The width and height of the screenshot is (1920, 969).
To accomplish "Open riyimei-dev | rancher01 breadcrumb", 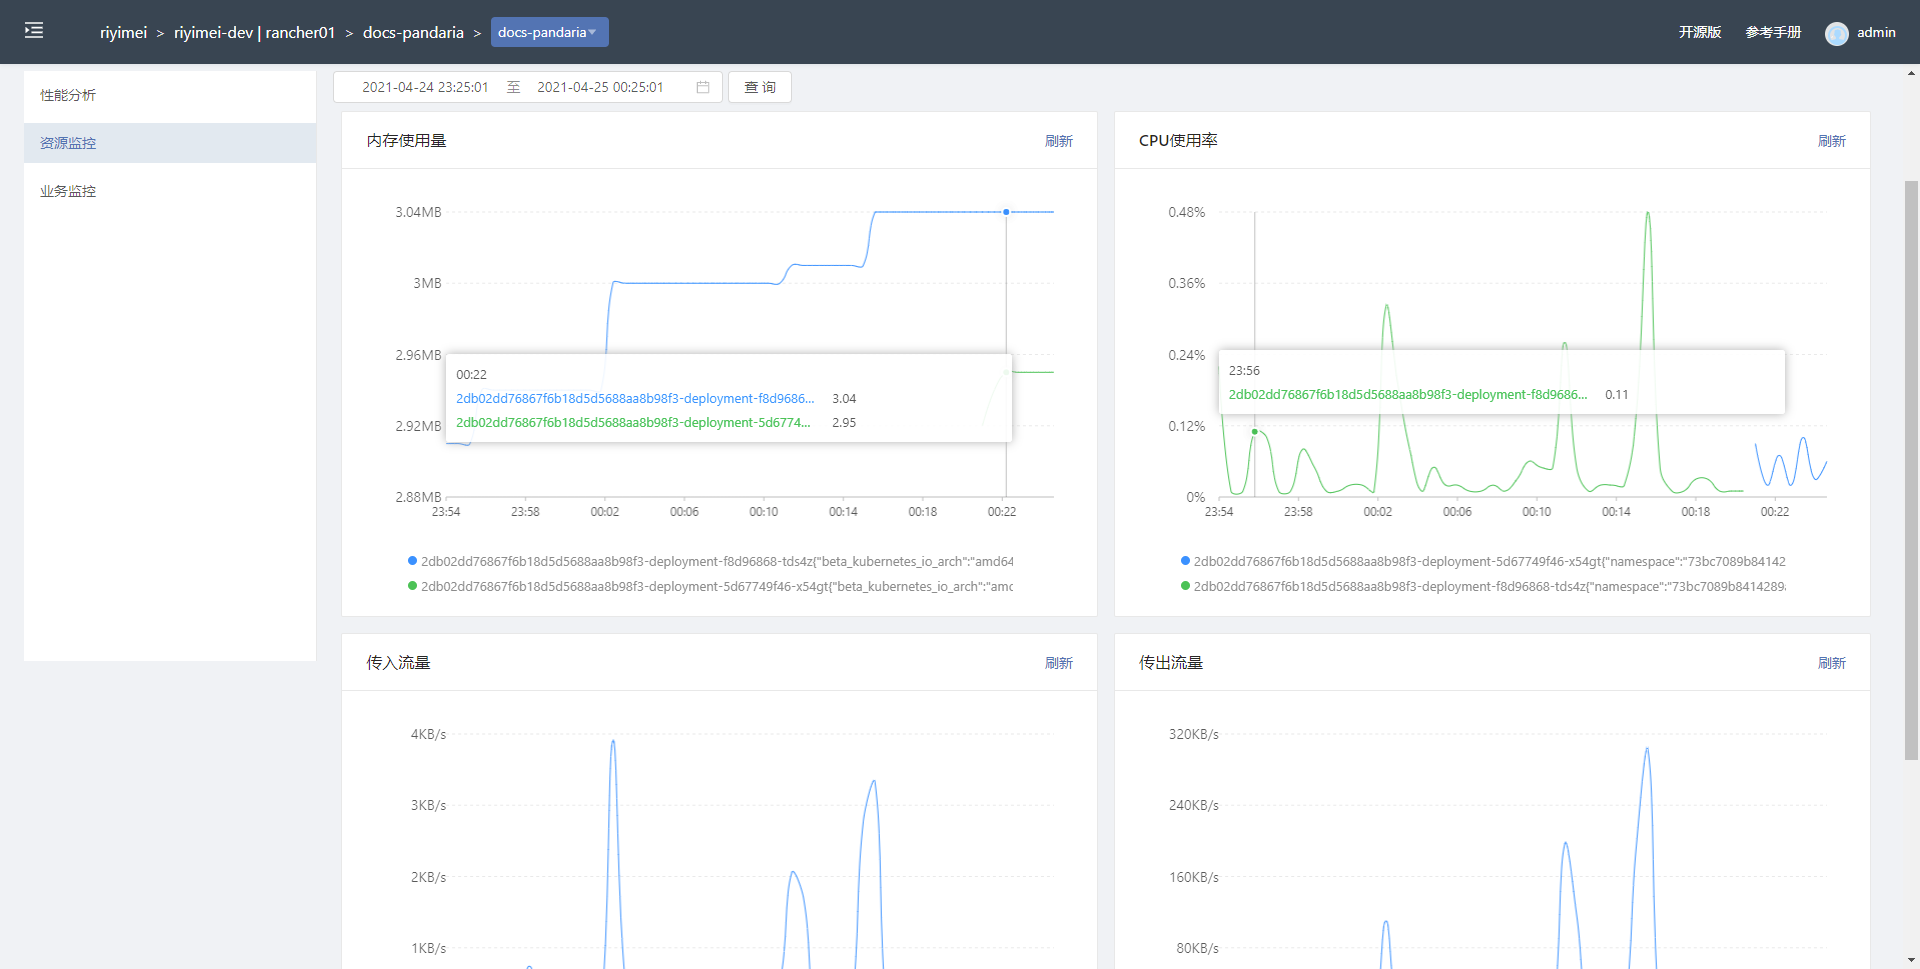I will click(x=254, y=32).
